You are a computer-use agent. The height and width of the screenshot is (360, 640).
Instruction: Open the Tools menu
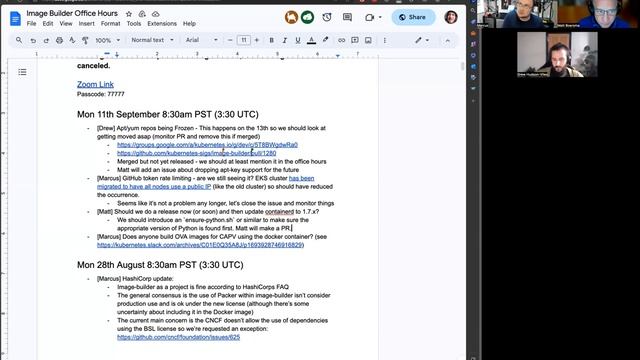[x=133, y=24]
